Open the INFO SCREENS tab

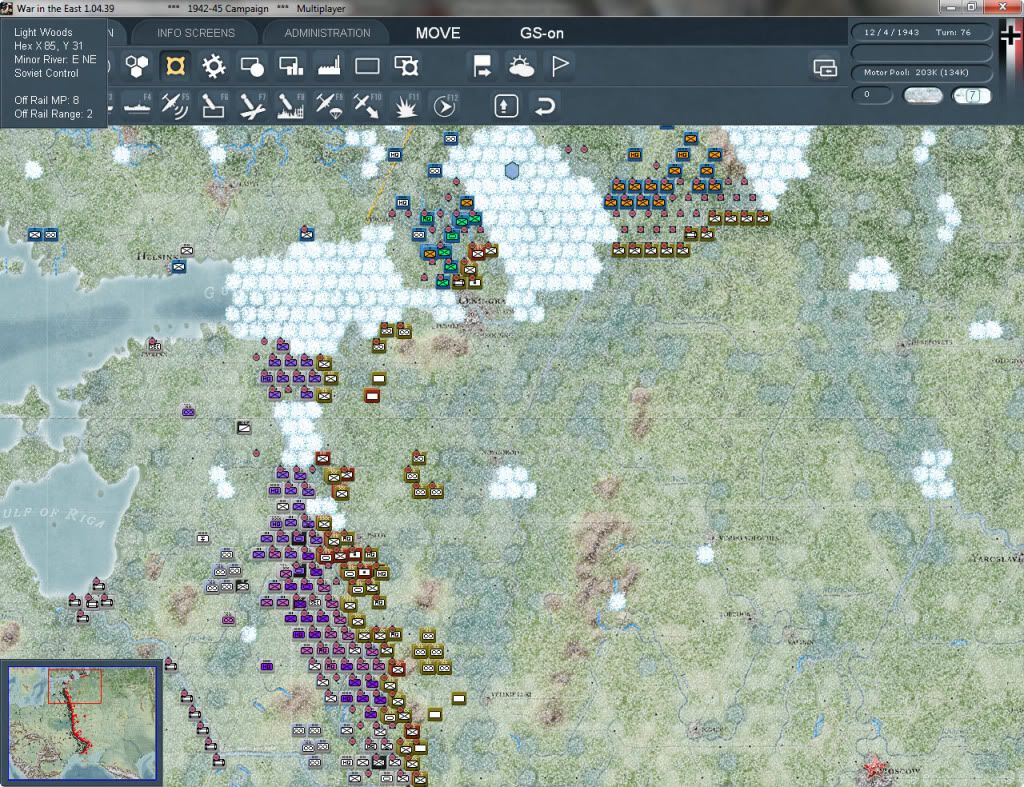coord(196,33)
